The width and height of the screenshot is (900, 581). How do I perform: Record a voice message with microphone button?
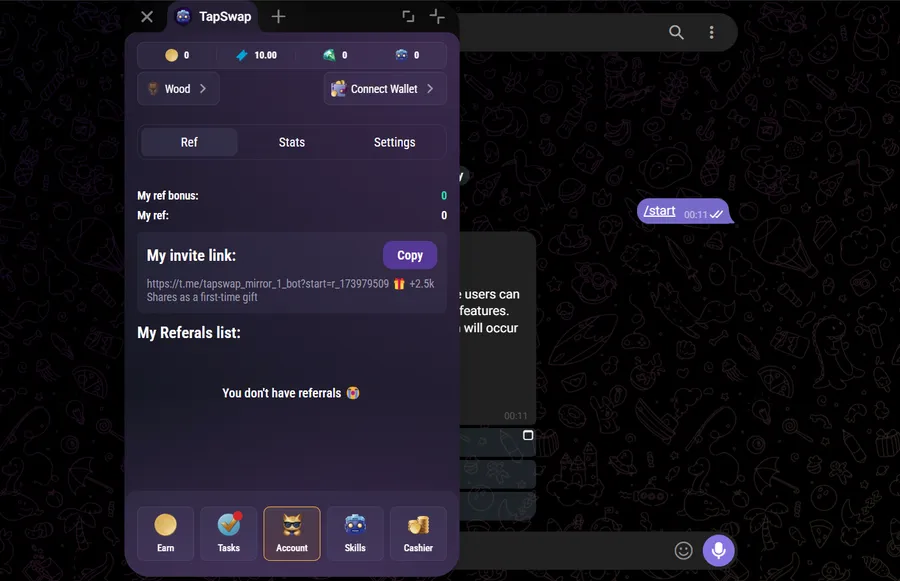[x=719, y=551]
